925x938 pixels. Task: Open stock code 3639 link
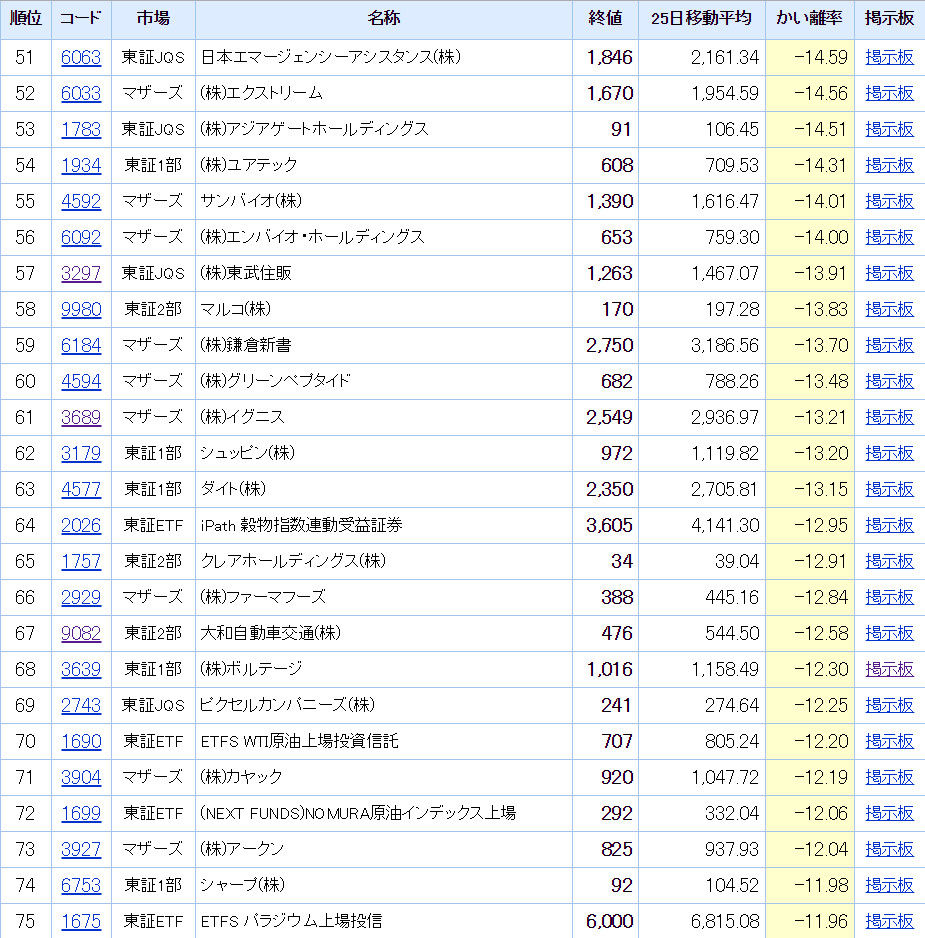pos(81,669)
